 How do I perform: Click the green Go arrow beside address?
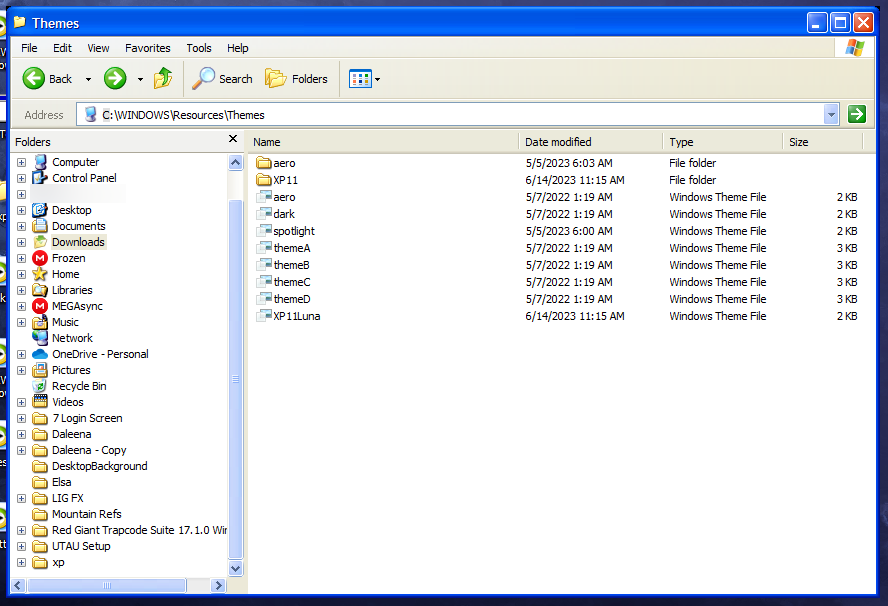click(x=857, y=114)
